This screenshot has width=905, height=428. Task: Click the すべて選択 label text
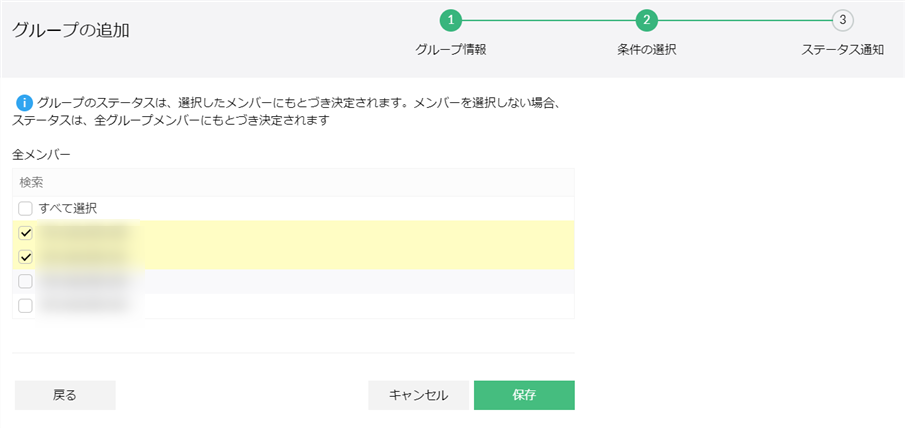[x=67, y=208]
